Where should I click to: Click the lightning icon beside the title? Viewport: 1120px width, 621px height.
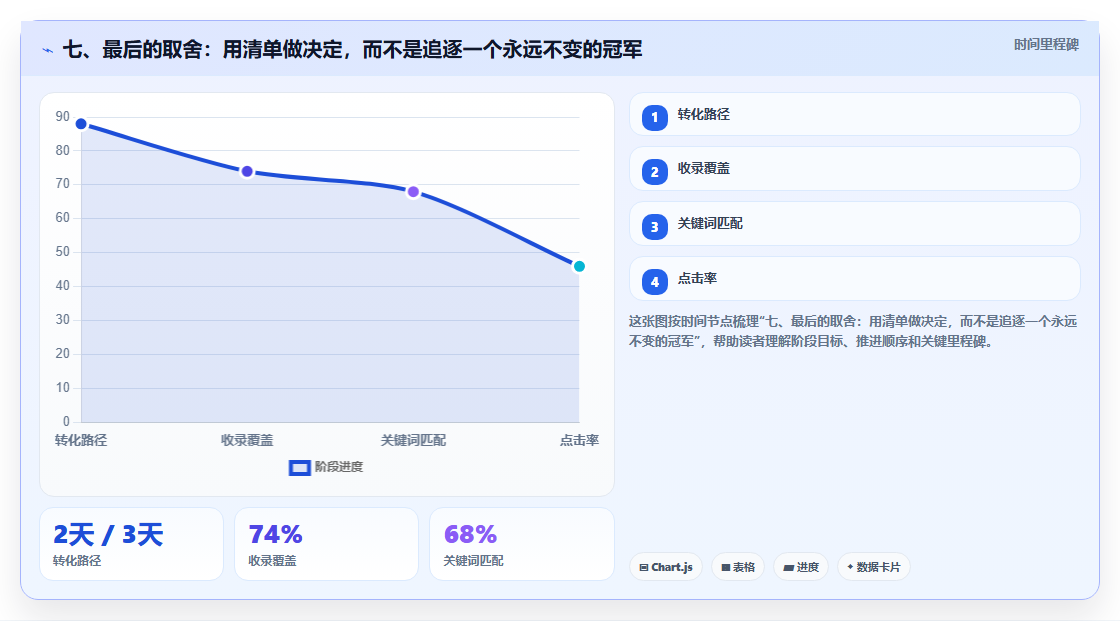click(48, 51)
